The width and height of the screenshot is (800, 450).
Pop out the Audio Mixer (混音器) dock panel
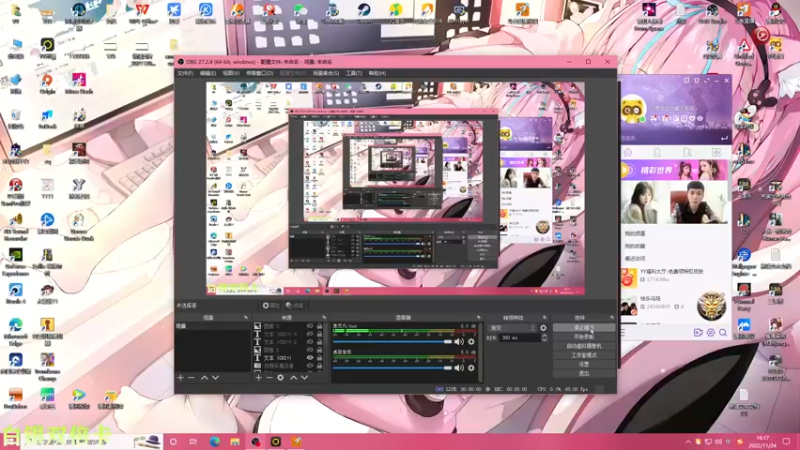pos(479,317)
